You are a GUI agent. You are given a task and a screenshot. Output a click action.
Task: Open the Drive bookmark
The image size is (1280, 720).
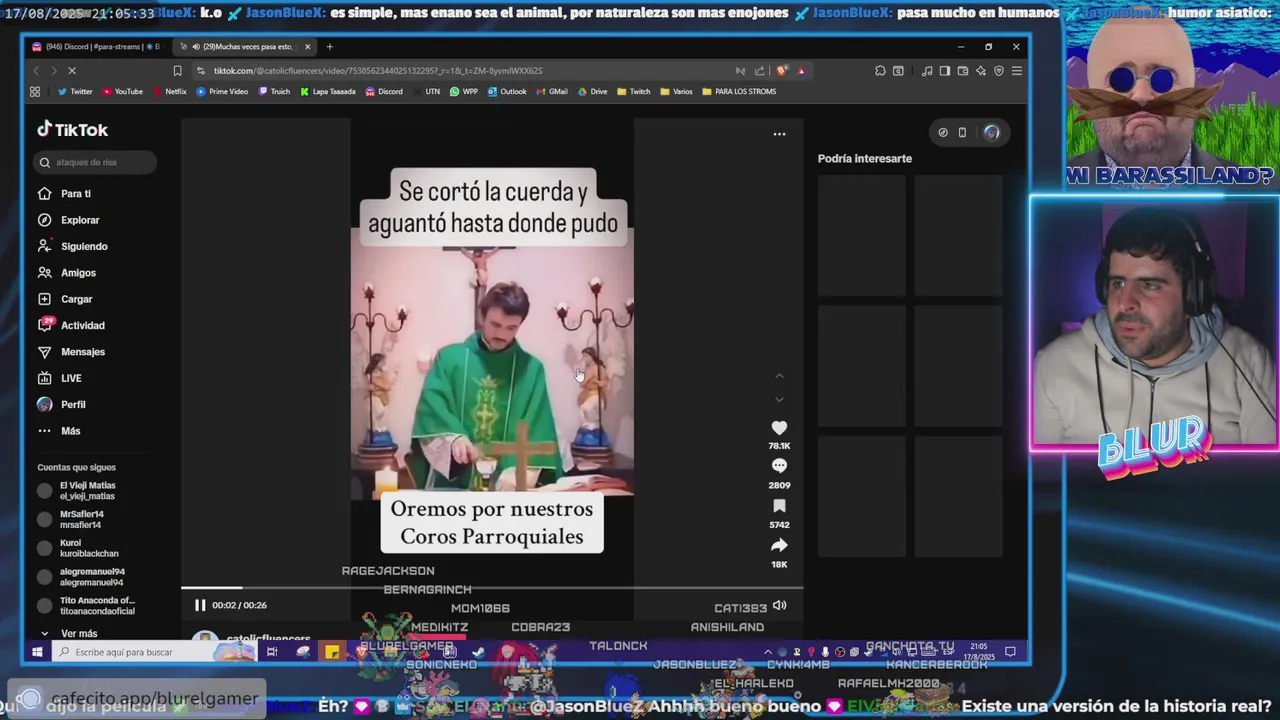(x=593, y=92)
